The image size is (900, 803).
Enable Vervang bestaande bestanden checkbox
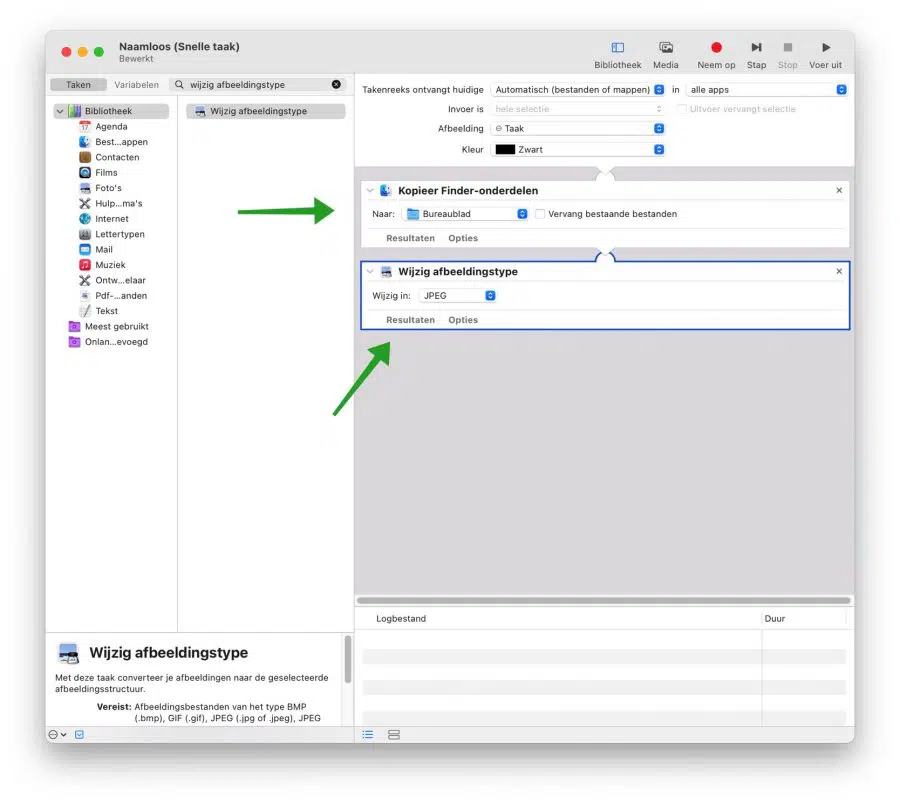tap(540, 214)
